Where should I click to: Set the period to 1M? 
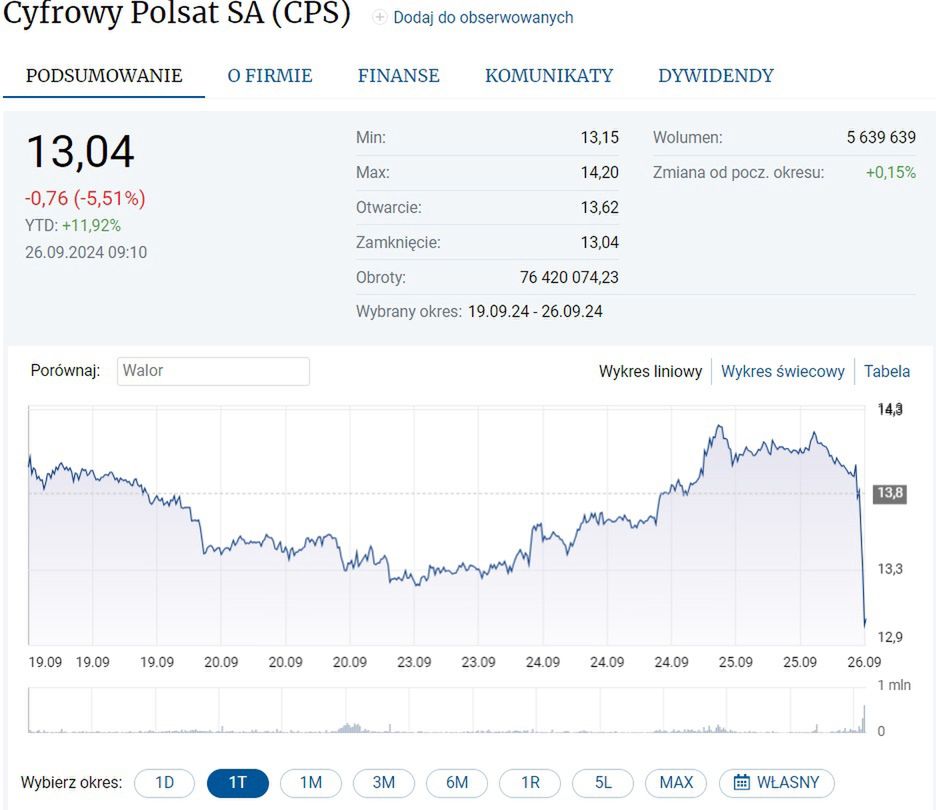pyautogui.click(x=311, y=783)
